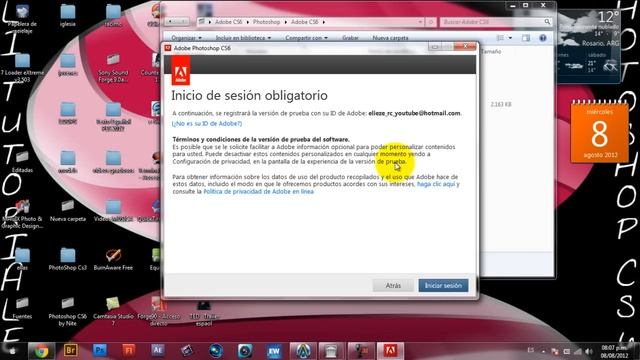Click the Adobe installer icon in taskbar
The image size is (640, 360).
[x=390, y=351]
